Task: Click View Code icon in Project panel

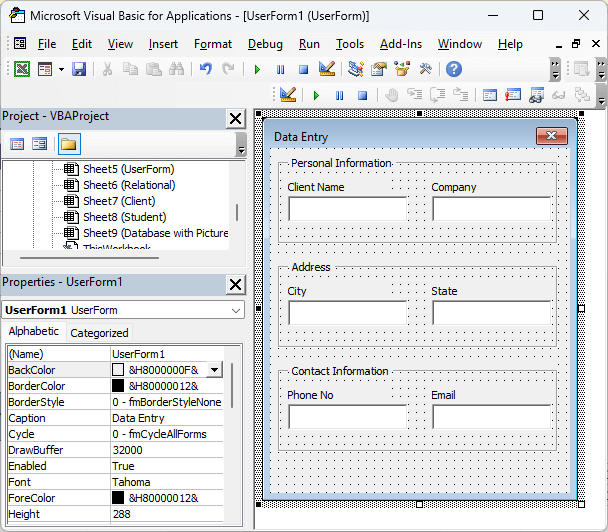Action: tap(17, 144)
